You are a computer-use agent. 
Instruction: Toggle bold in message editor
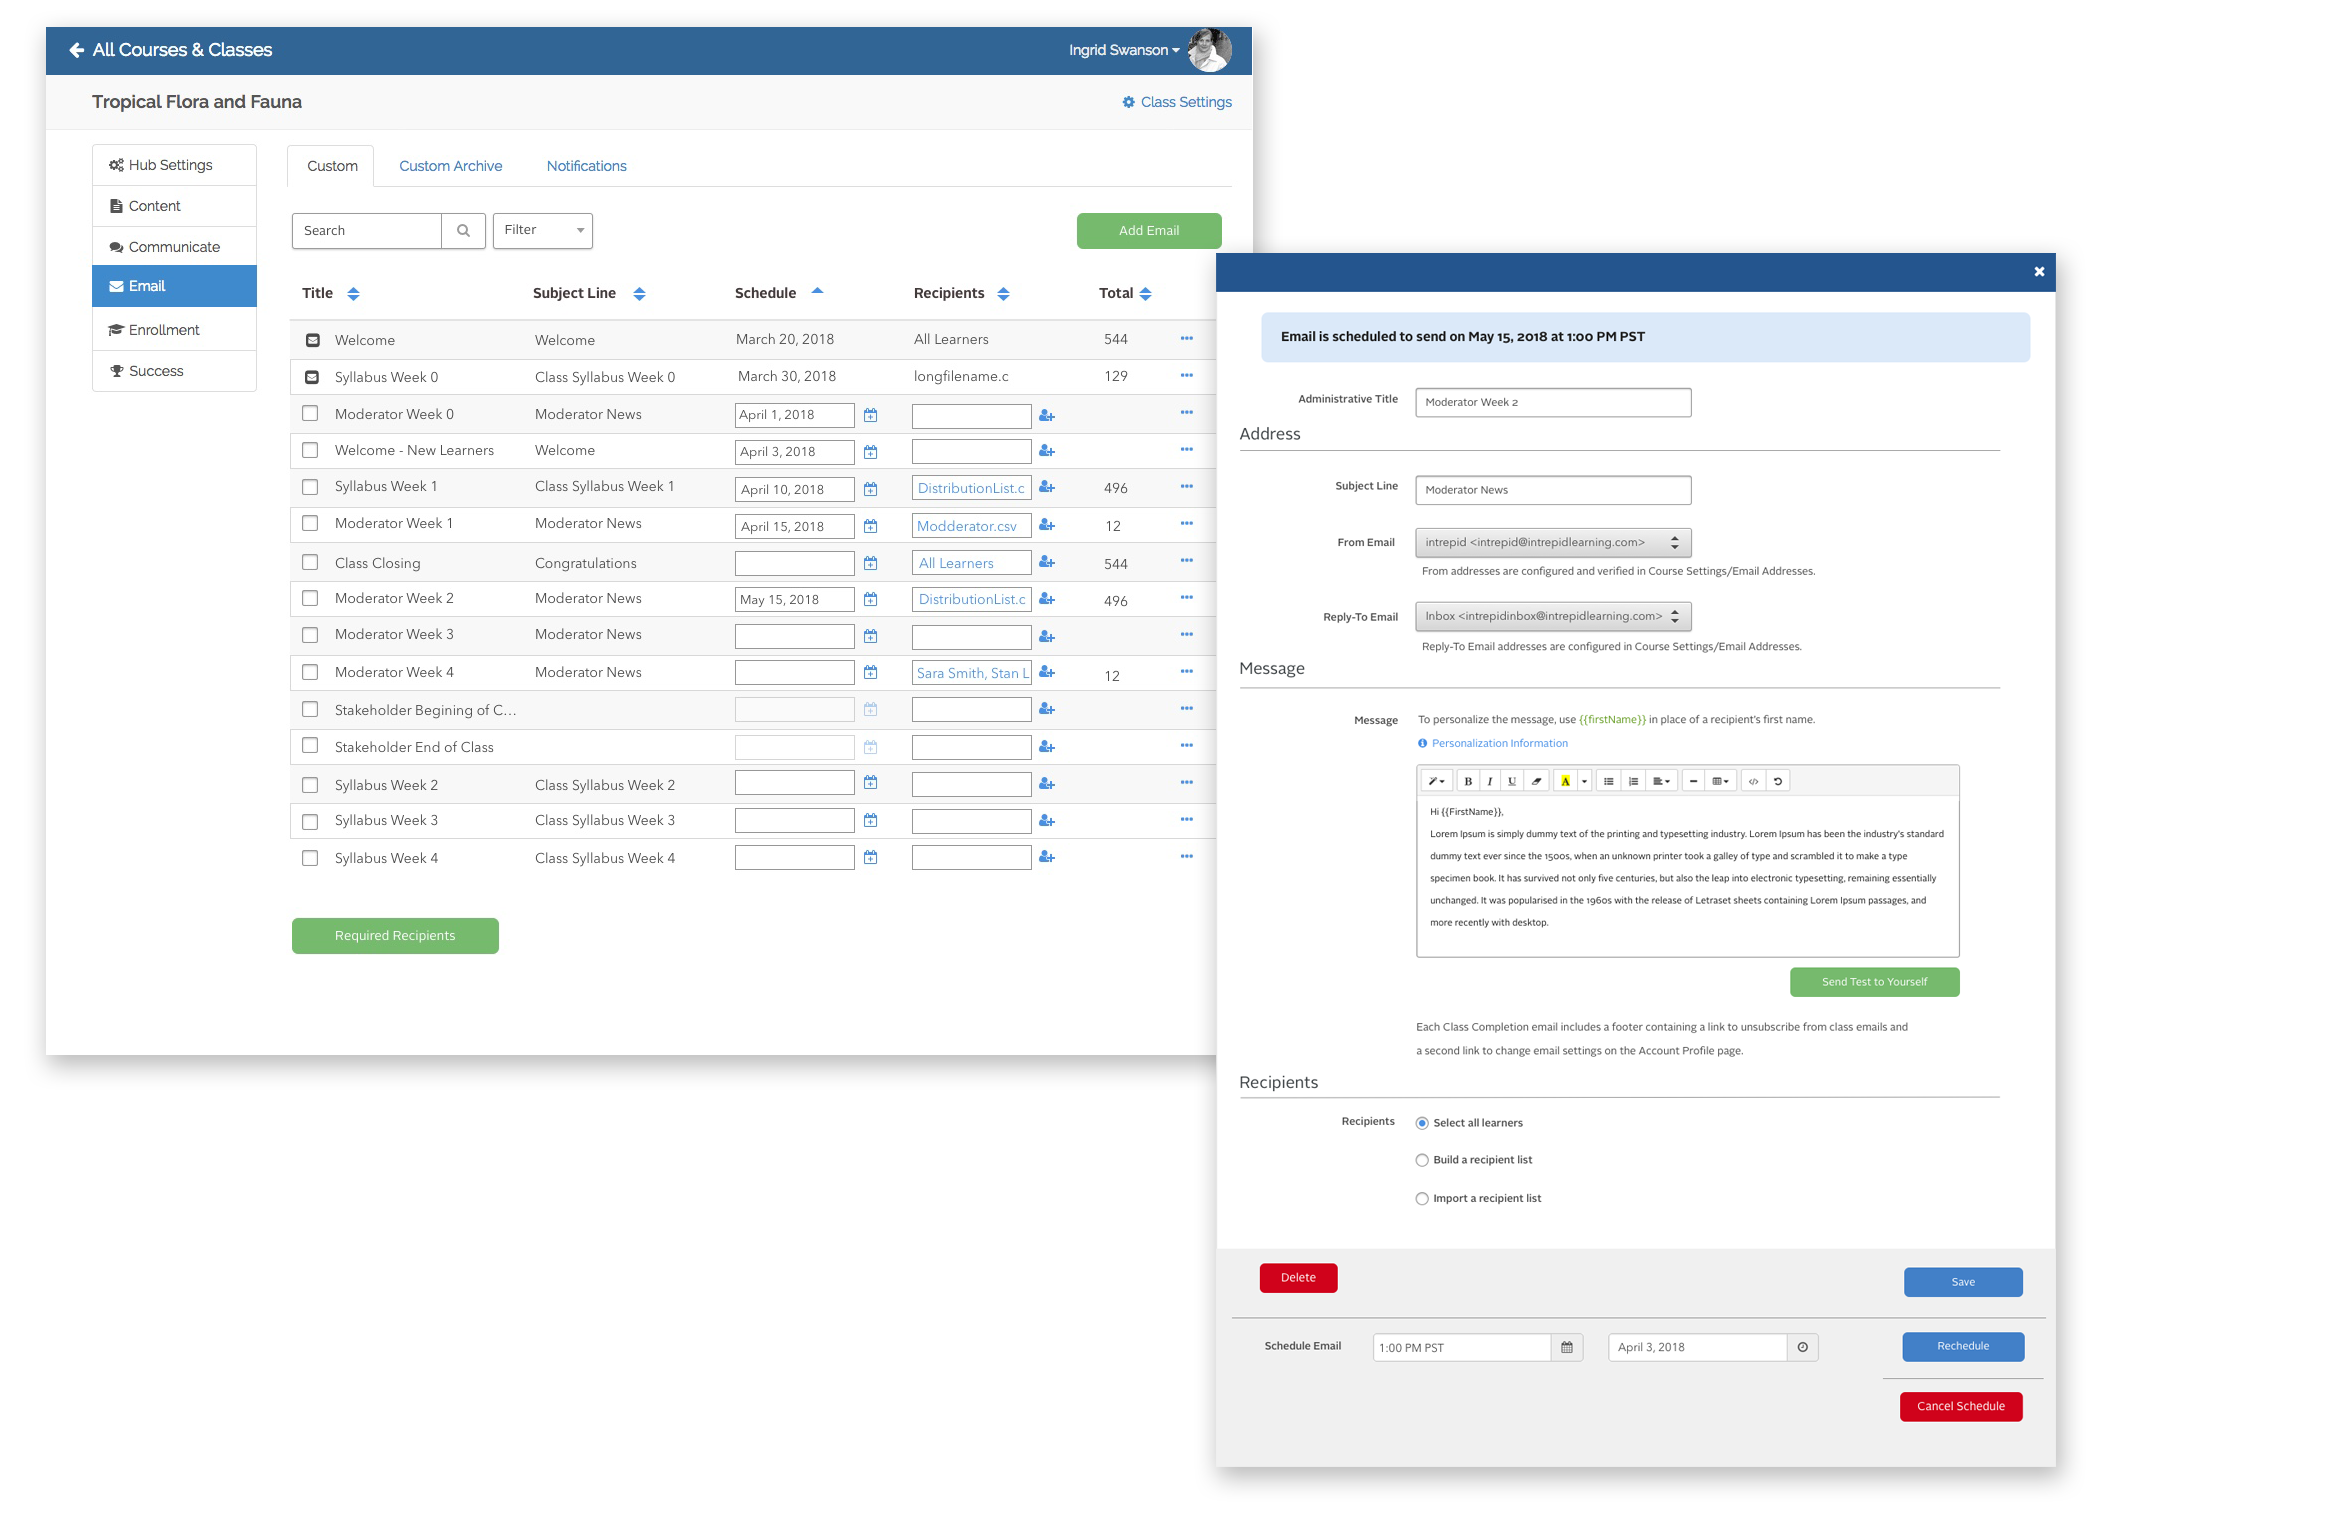pos(1468,781)
